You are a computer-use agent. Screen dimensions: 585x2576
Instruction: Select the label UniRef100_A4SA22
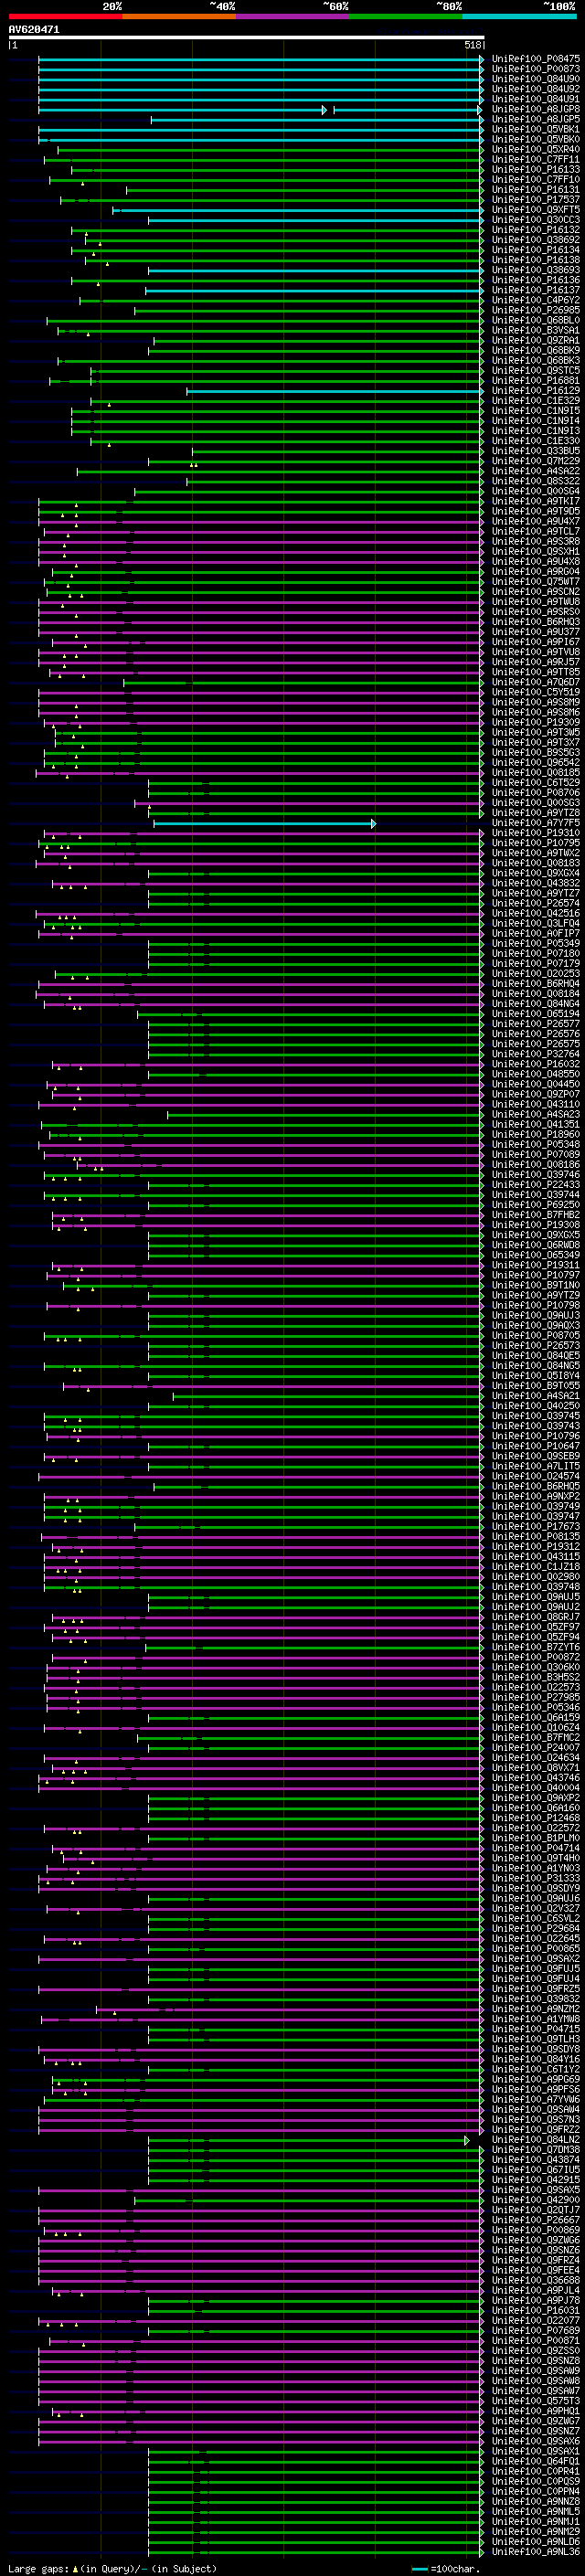coord(536,471)
